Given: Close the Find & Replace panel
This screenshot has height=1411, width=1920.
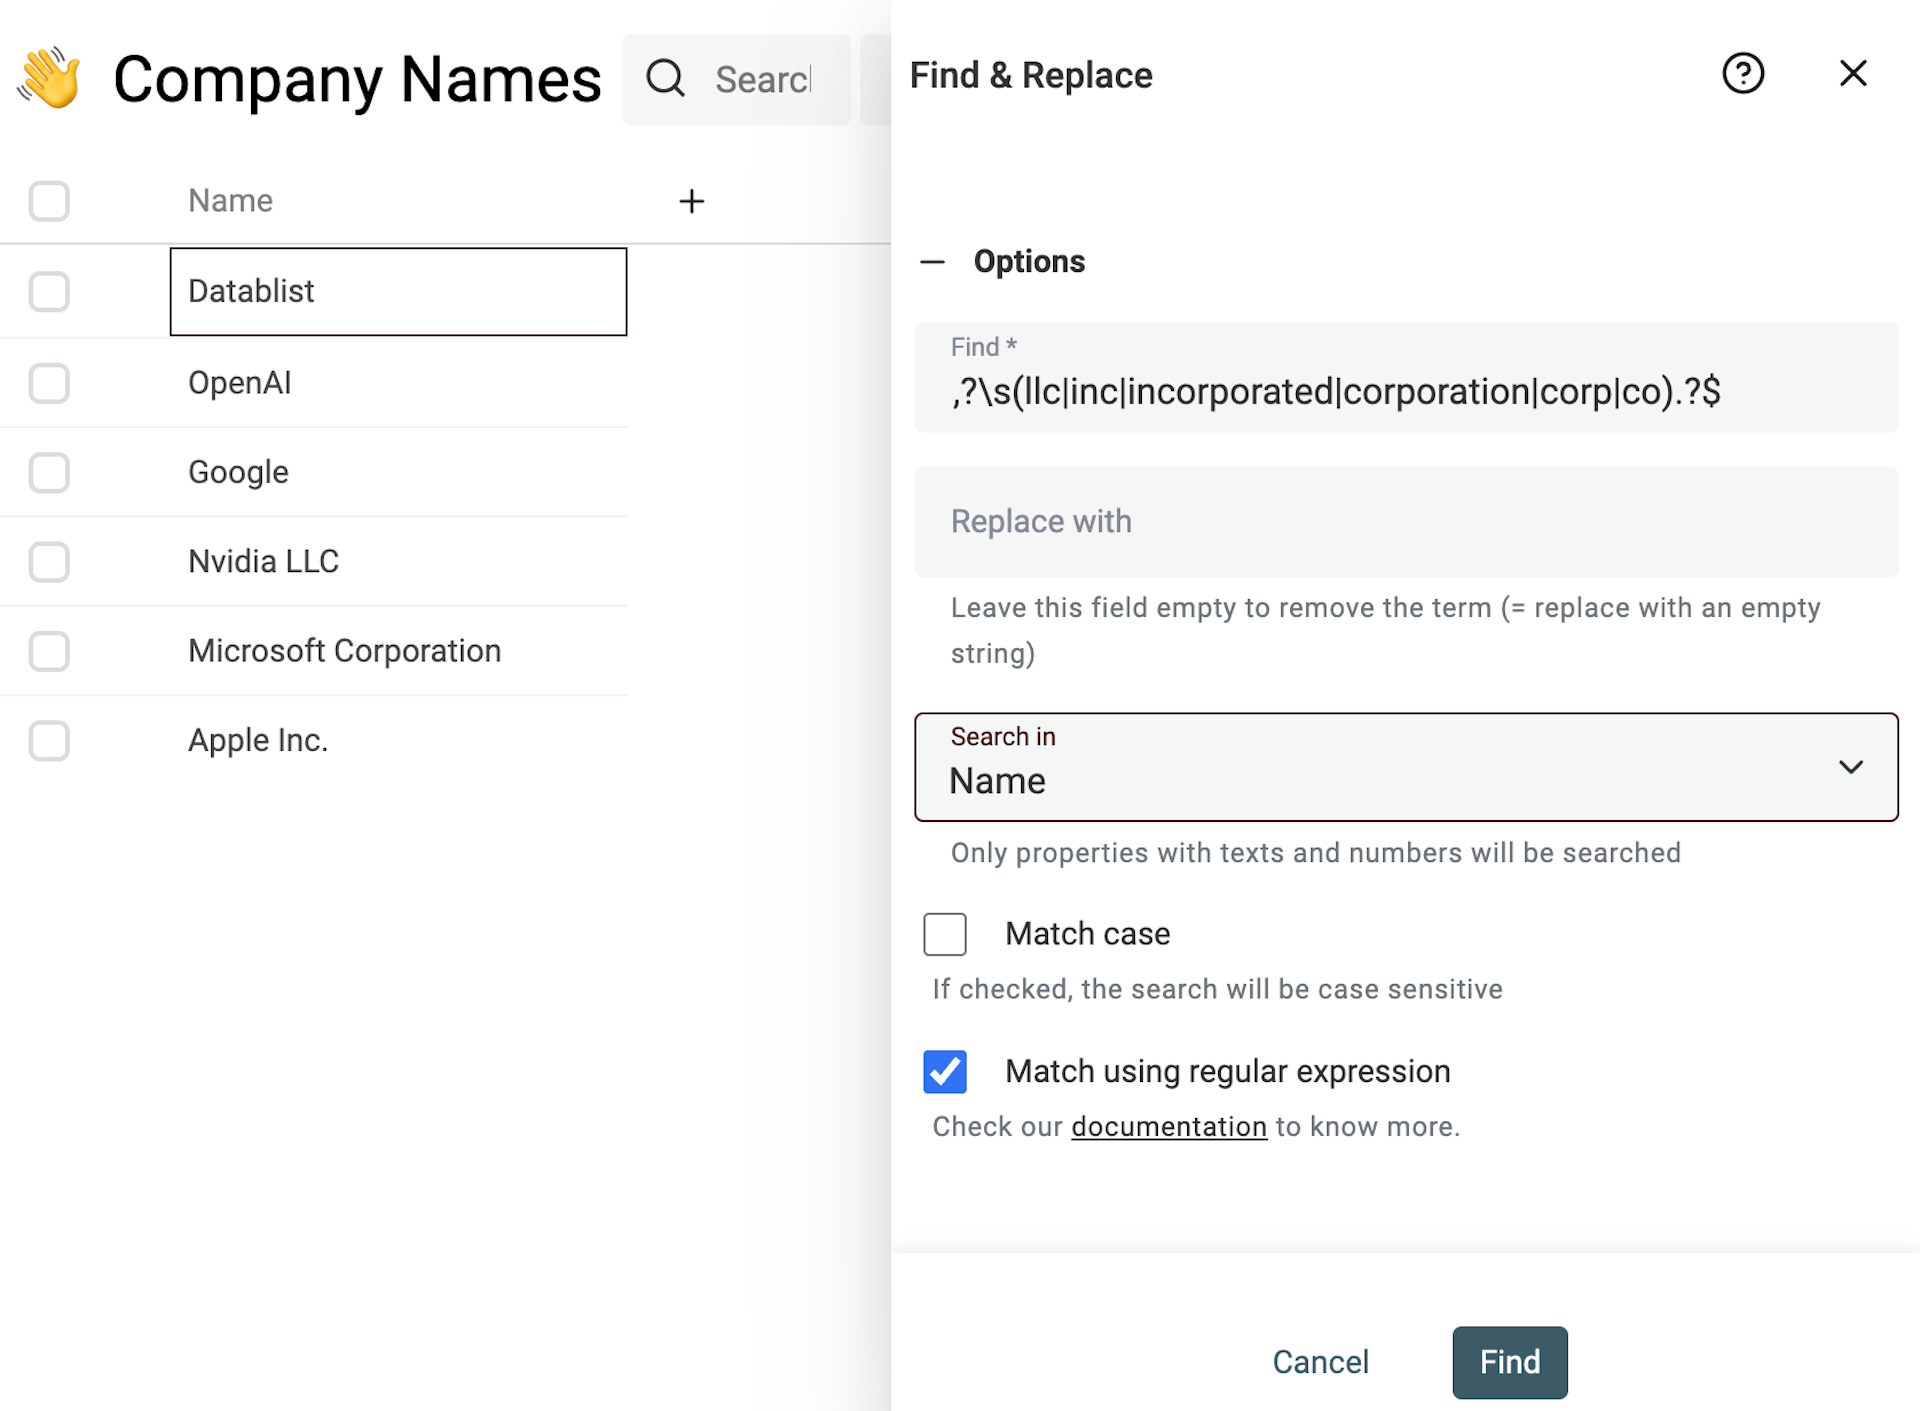Looking at the screenshot, I should (x=1853, y=73).
